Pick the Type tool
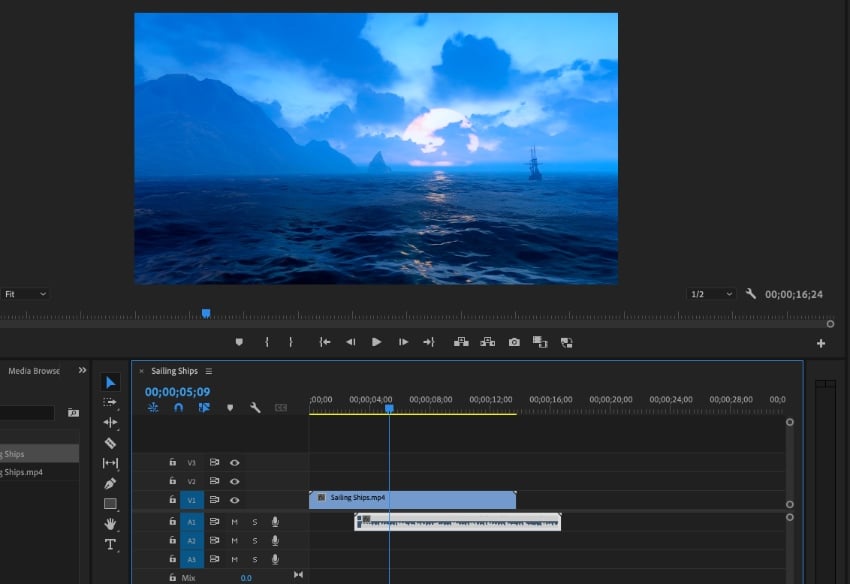The image size is (850, 584). point(110,544)
